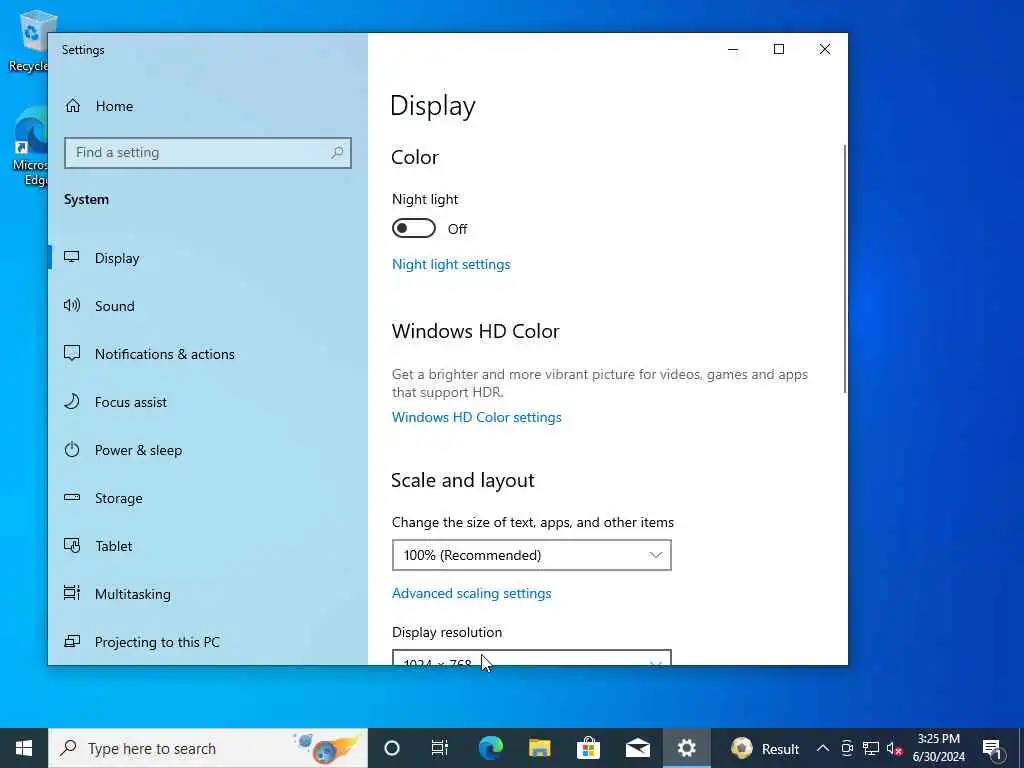Open Task View from the taskbar
The image size is (1024, 768).
point(440,748)
